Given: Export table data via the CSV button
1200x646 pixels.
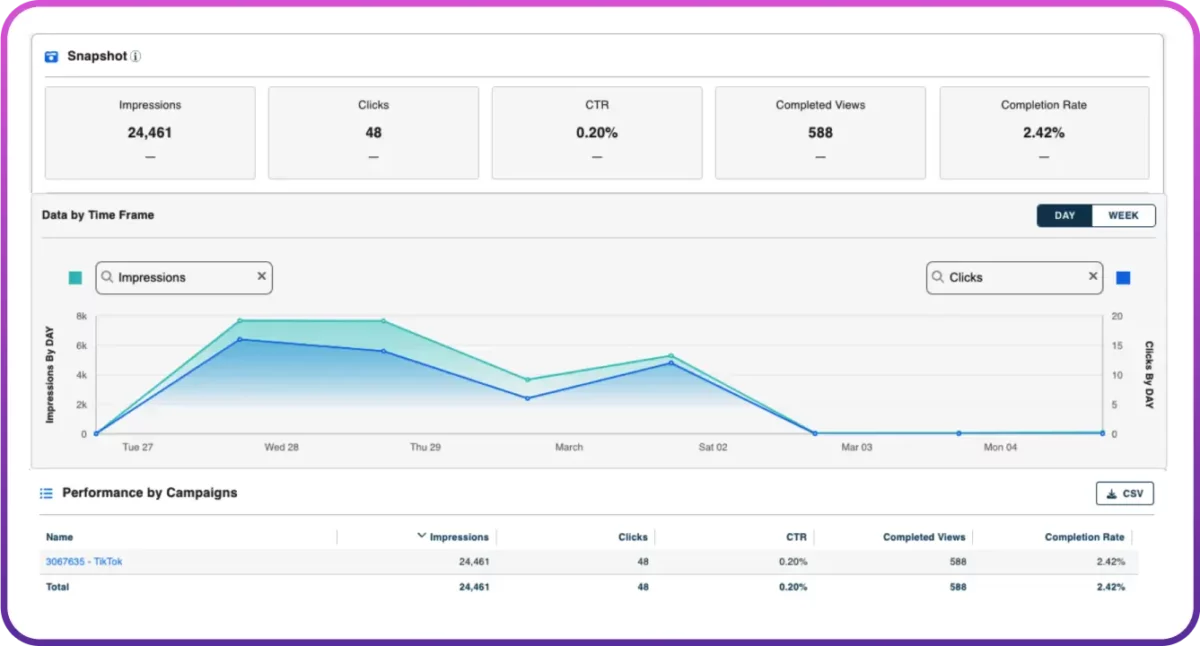Looking at the screenshot, I should tap(1124, 493).
